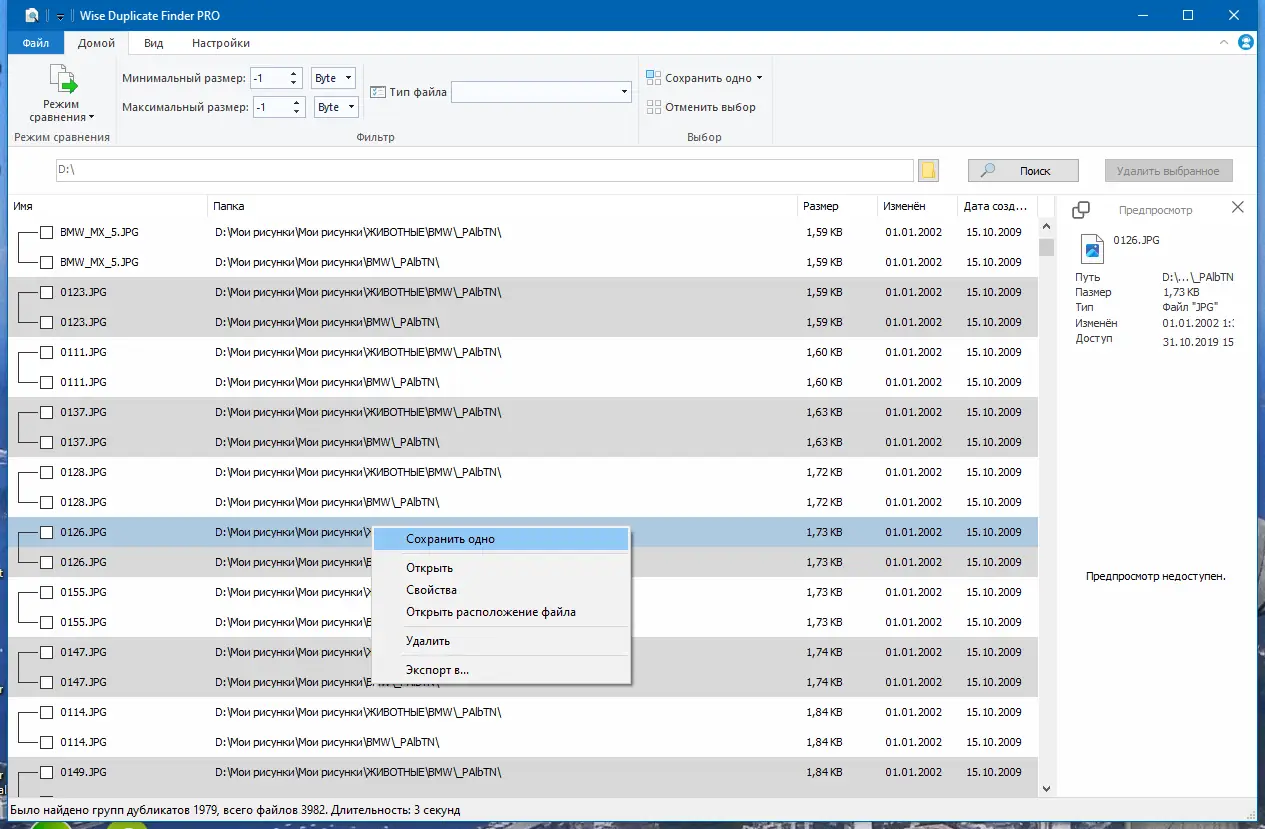
Task: Sort by the Имя column header
Action: tap(108, 206)
